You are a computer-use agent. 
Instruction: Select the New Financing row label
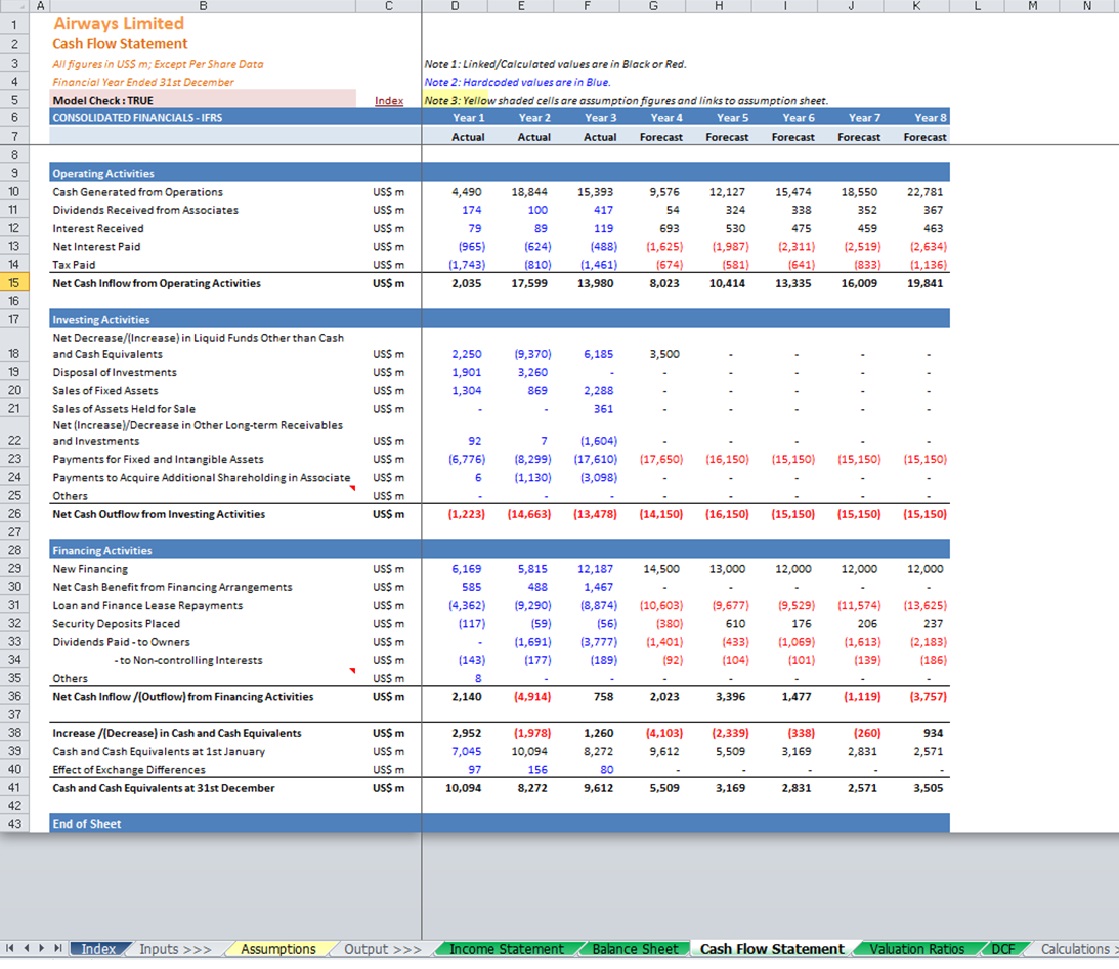click(x=90, y=569)
